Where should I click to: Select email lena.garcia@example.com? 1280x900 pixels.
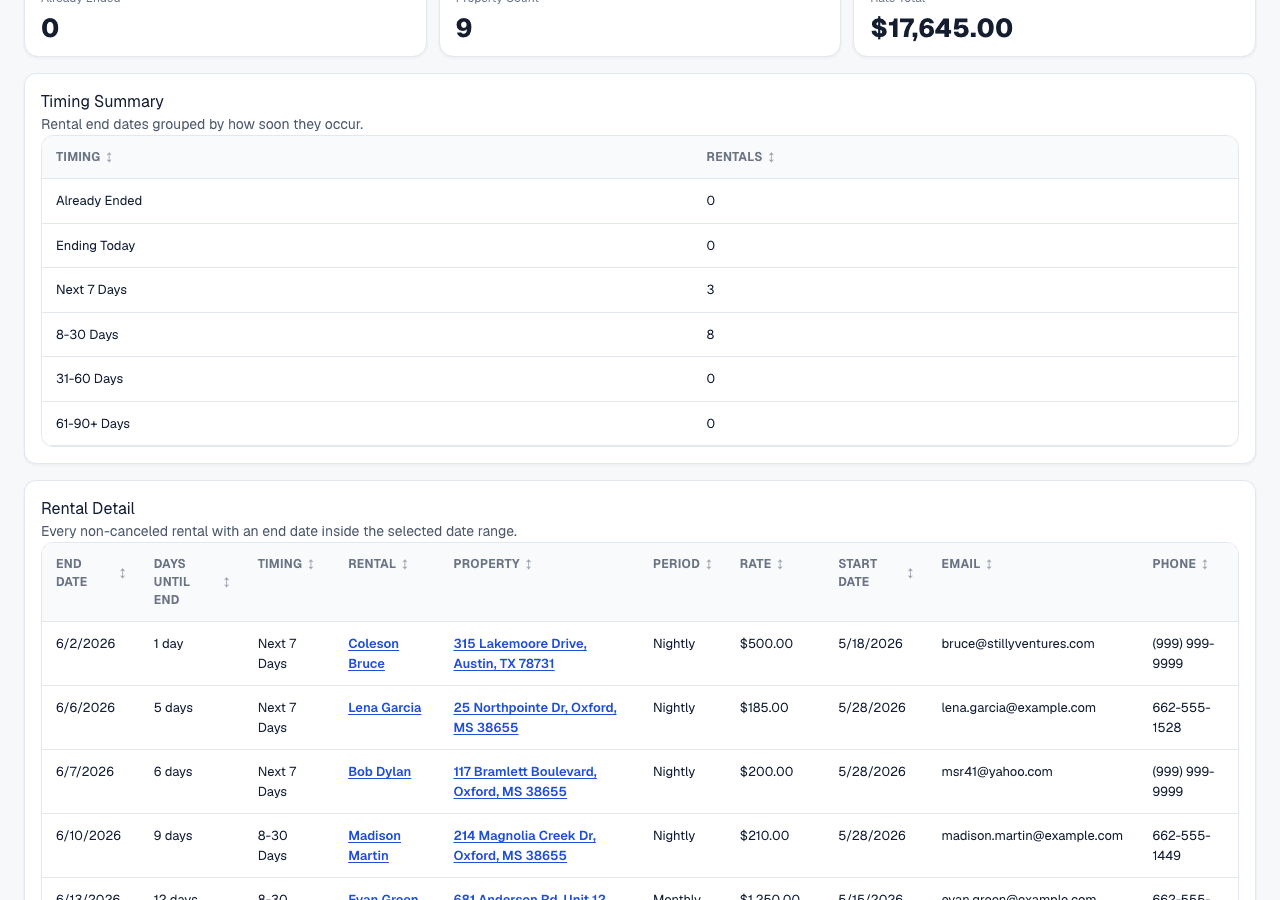coord(1018,708)
